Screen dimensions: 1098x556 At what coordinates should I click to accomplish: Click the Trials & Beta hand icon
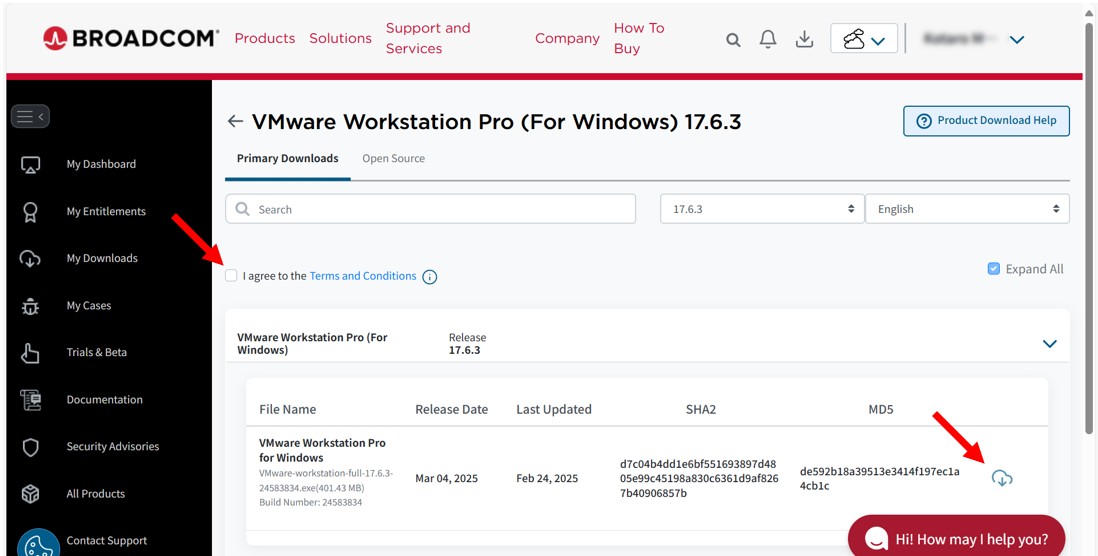(x=31, y=353)
